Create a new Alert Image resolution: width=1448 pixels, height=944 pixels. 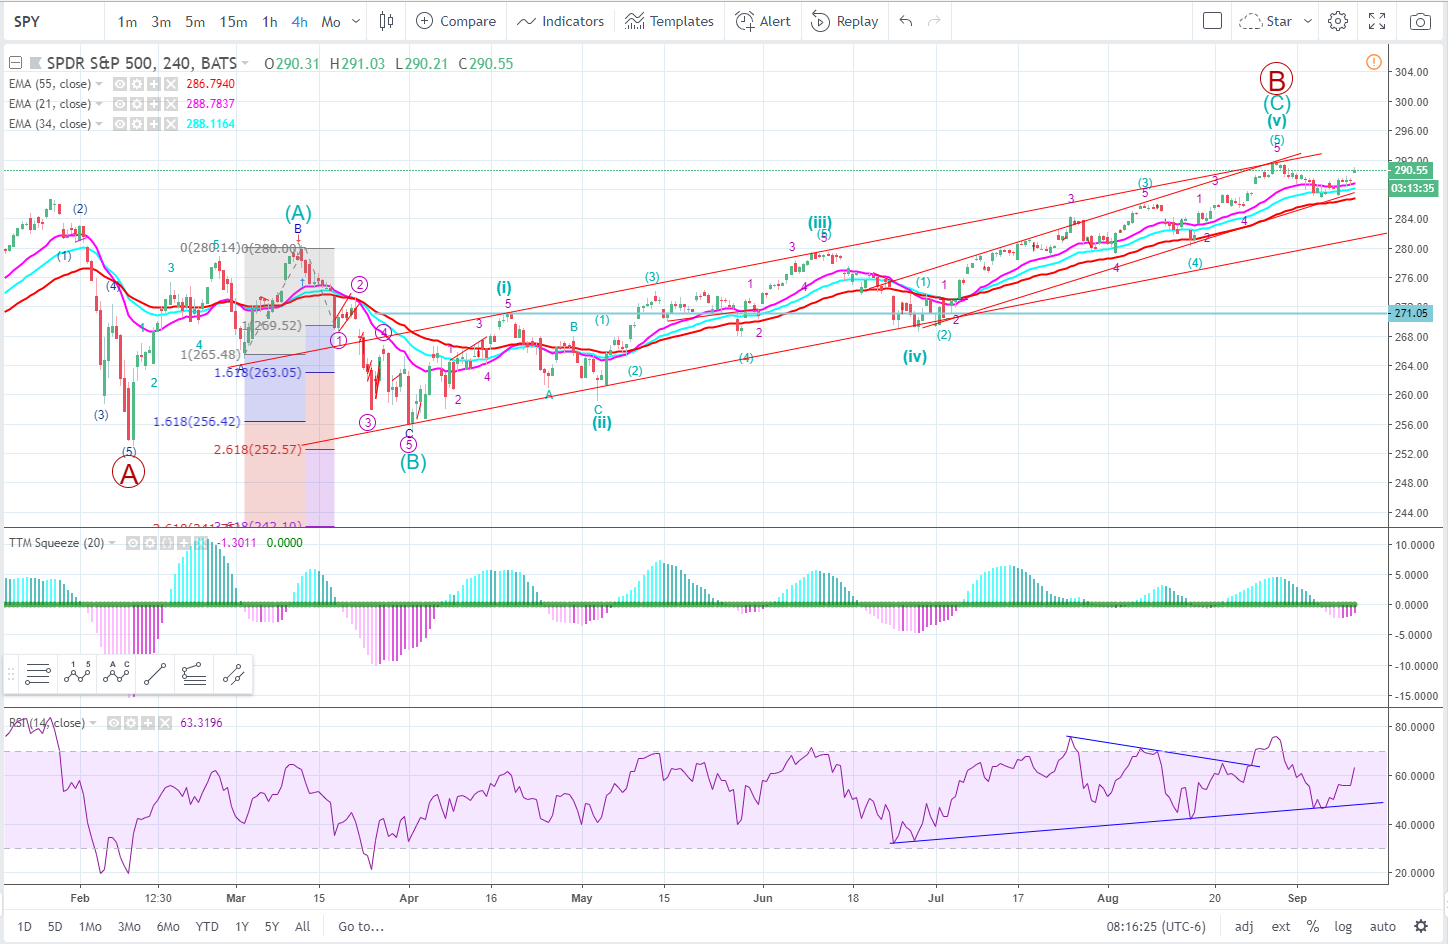click(763, 21)
